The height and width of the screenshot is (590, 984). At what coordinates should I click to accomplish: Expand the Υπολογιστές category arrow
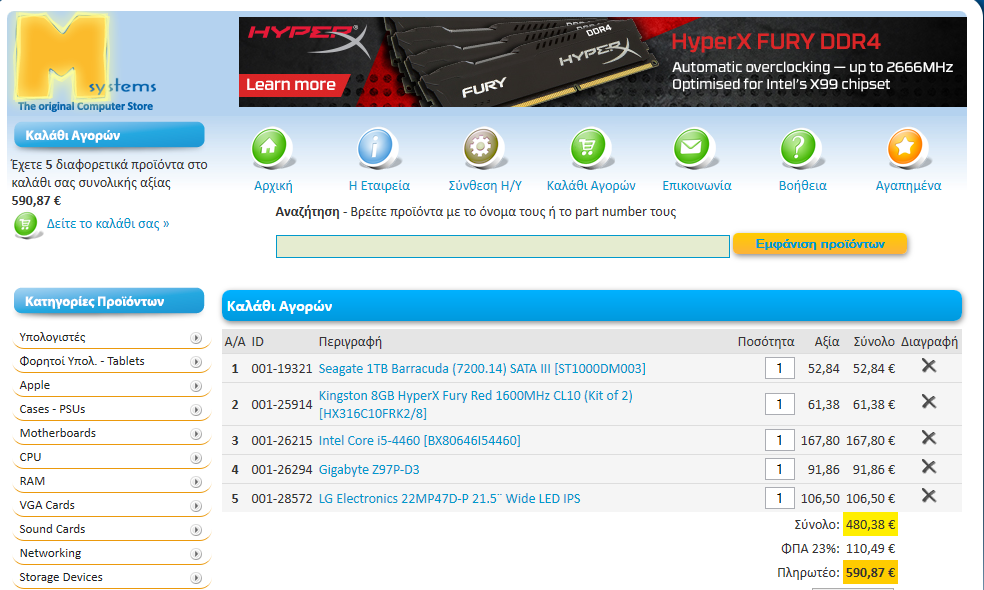[196, 338]
